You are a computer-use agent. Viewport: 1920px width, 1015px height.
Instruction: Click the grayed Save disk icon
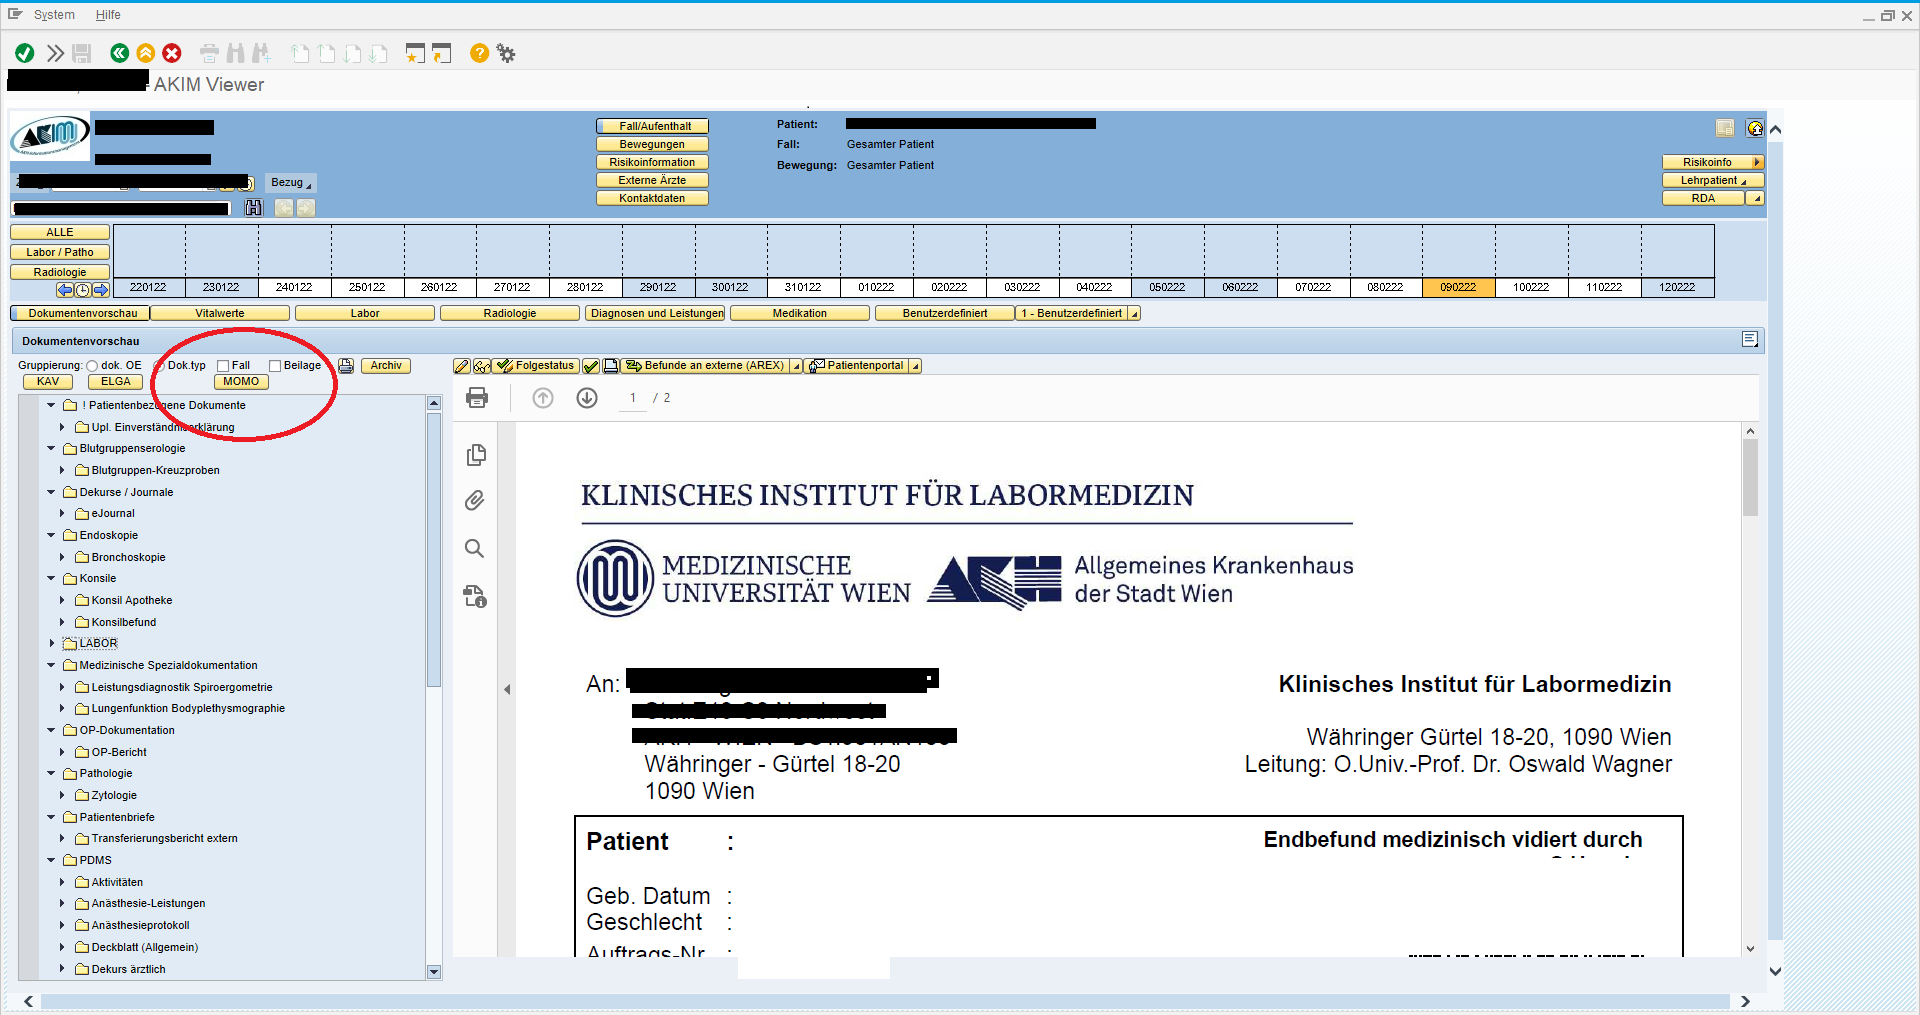(82, 53)
